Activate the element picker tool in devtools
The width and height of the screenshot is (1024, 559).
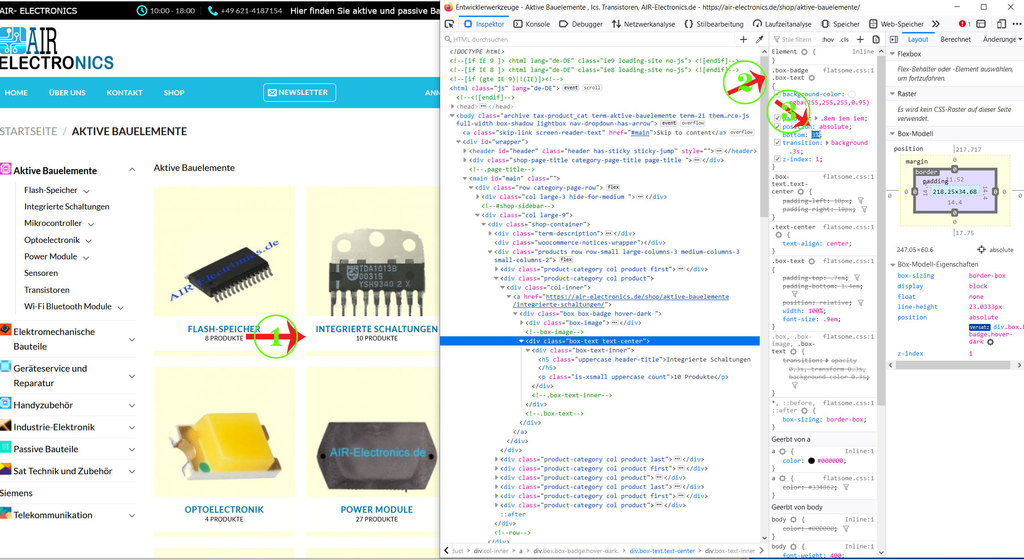449,24
